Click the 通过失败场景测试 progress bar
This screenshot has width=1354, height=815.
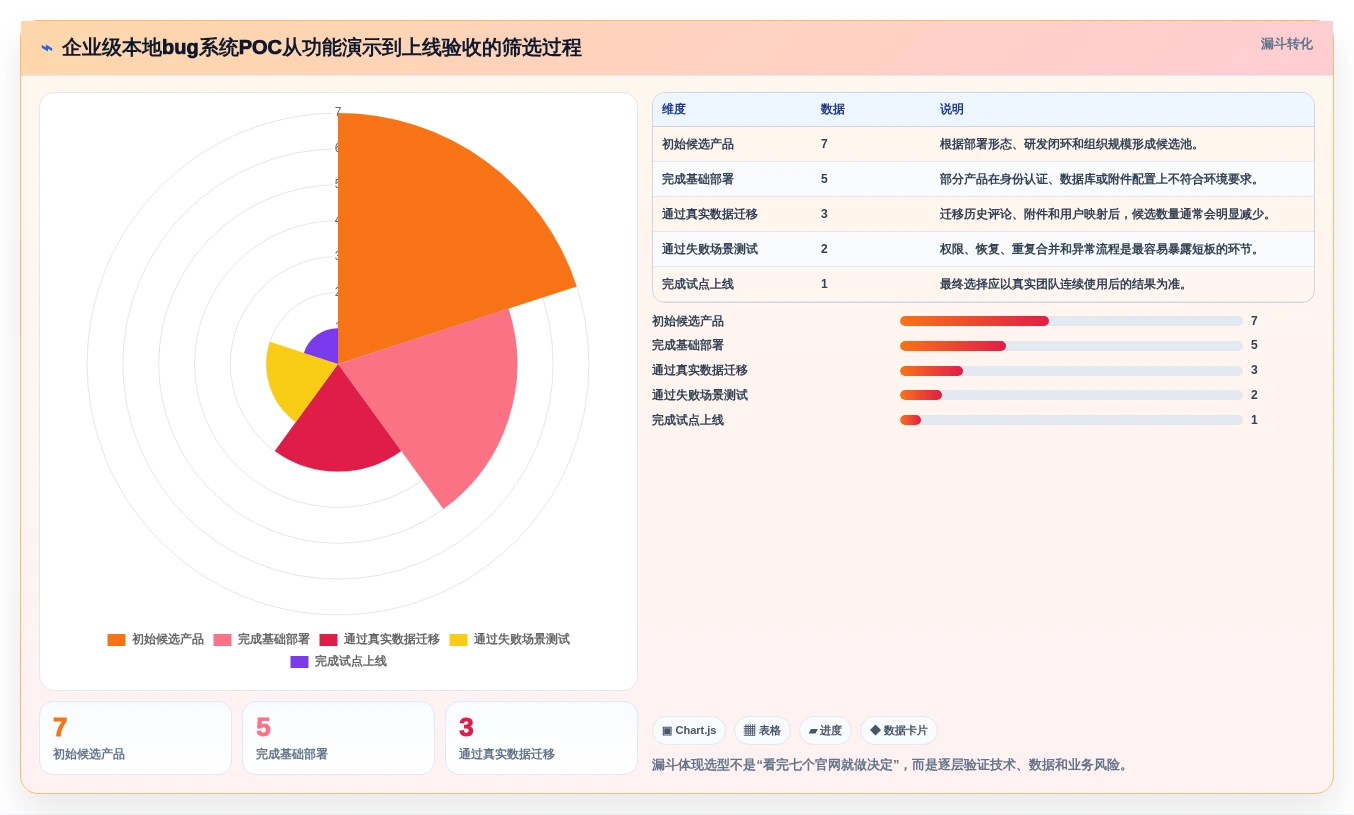tap(1071, 395)
